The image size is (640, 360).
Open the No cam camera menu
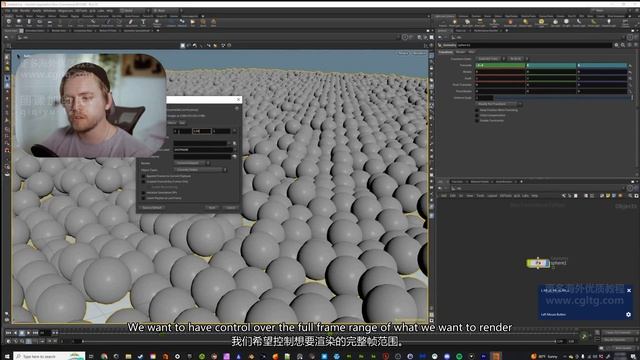click(418, 53)
